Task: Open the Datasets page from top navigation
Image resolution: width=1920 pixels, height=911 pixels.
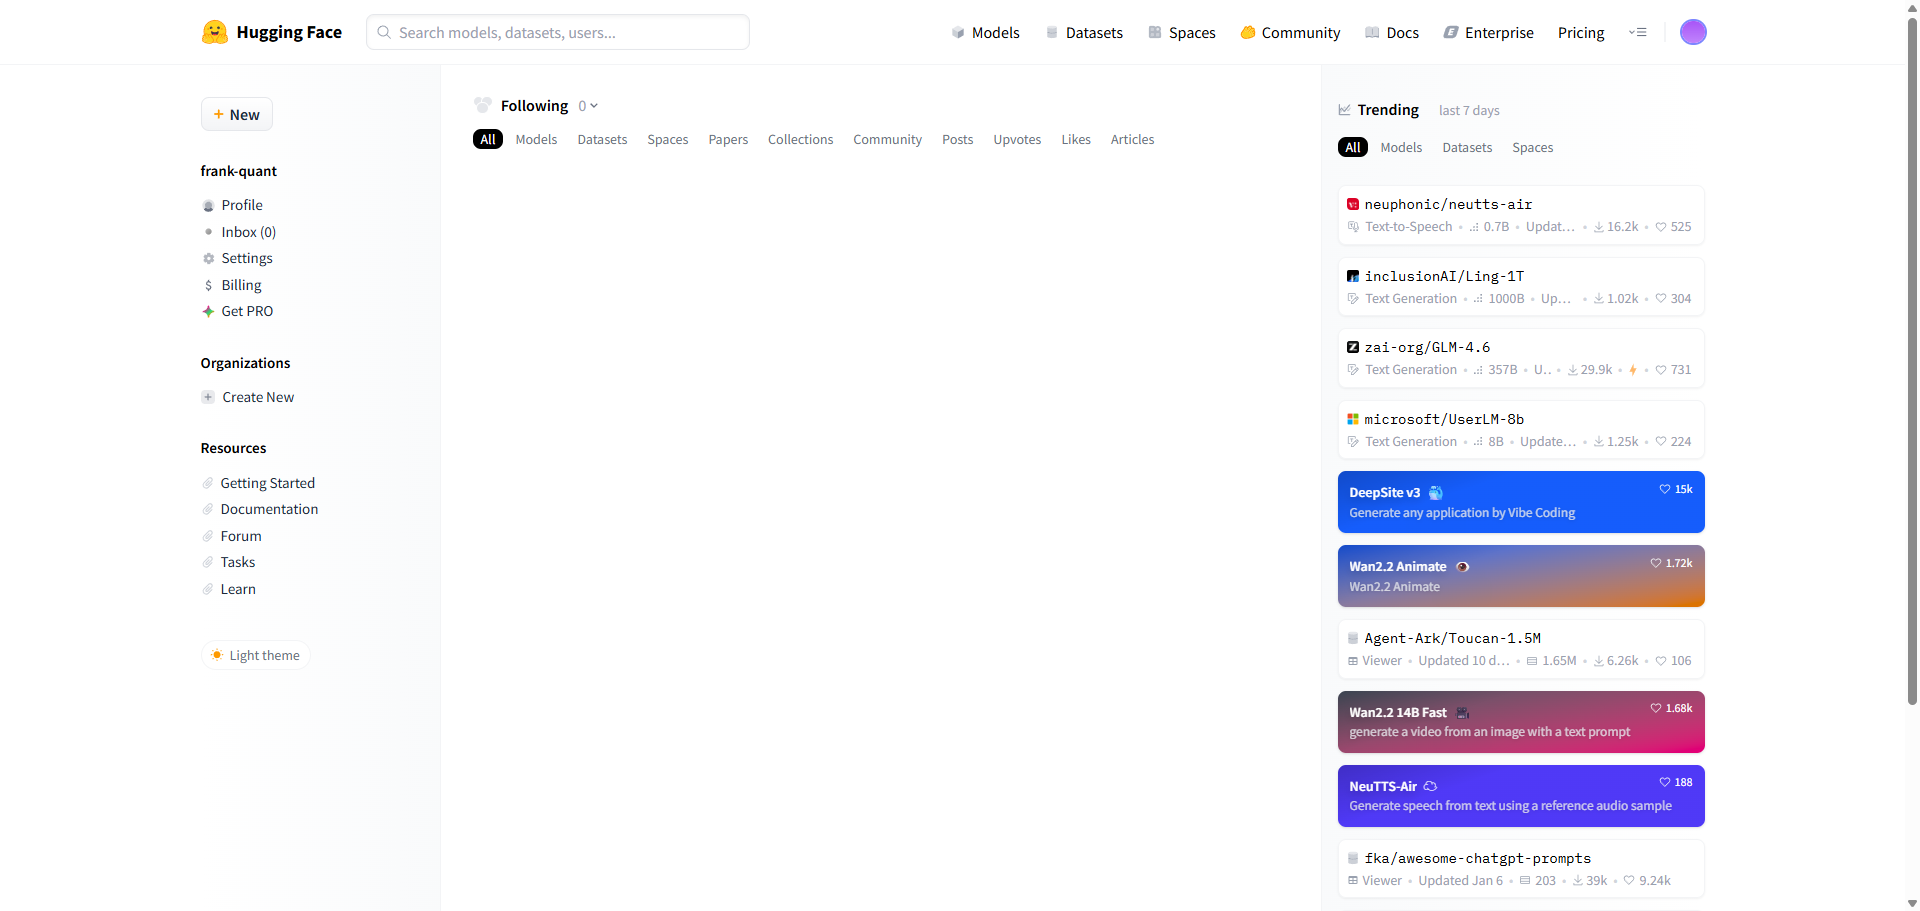Action: [1084, 32]
